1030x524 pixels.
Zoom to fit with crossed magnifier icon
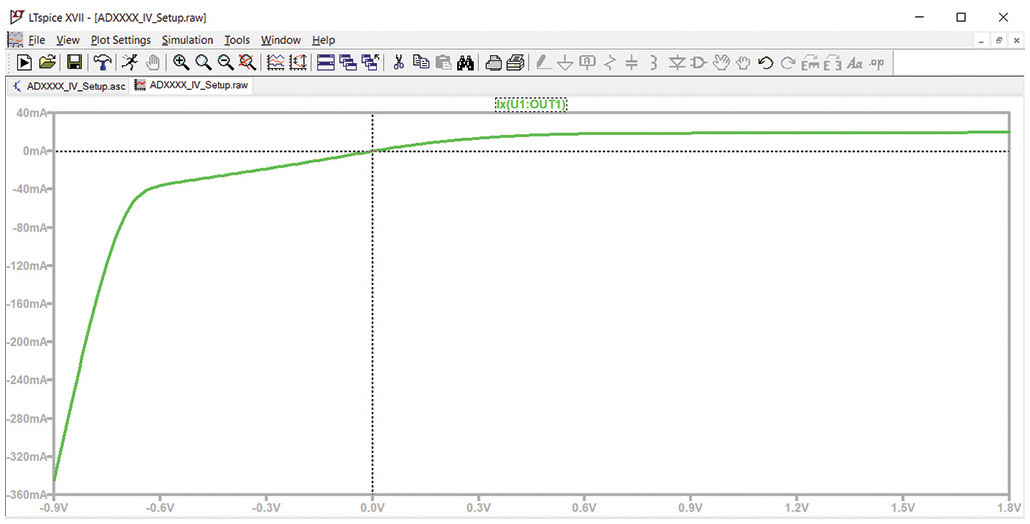[247, 63]
